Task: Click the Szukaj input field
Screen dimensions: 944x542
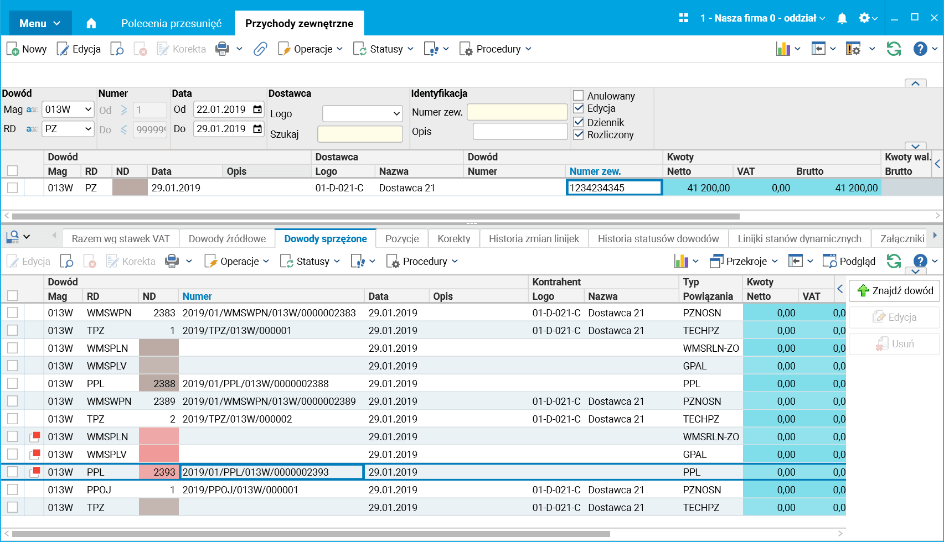Action: click(359, 134)
